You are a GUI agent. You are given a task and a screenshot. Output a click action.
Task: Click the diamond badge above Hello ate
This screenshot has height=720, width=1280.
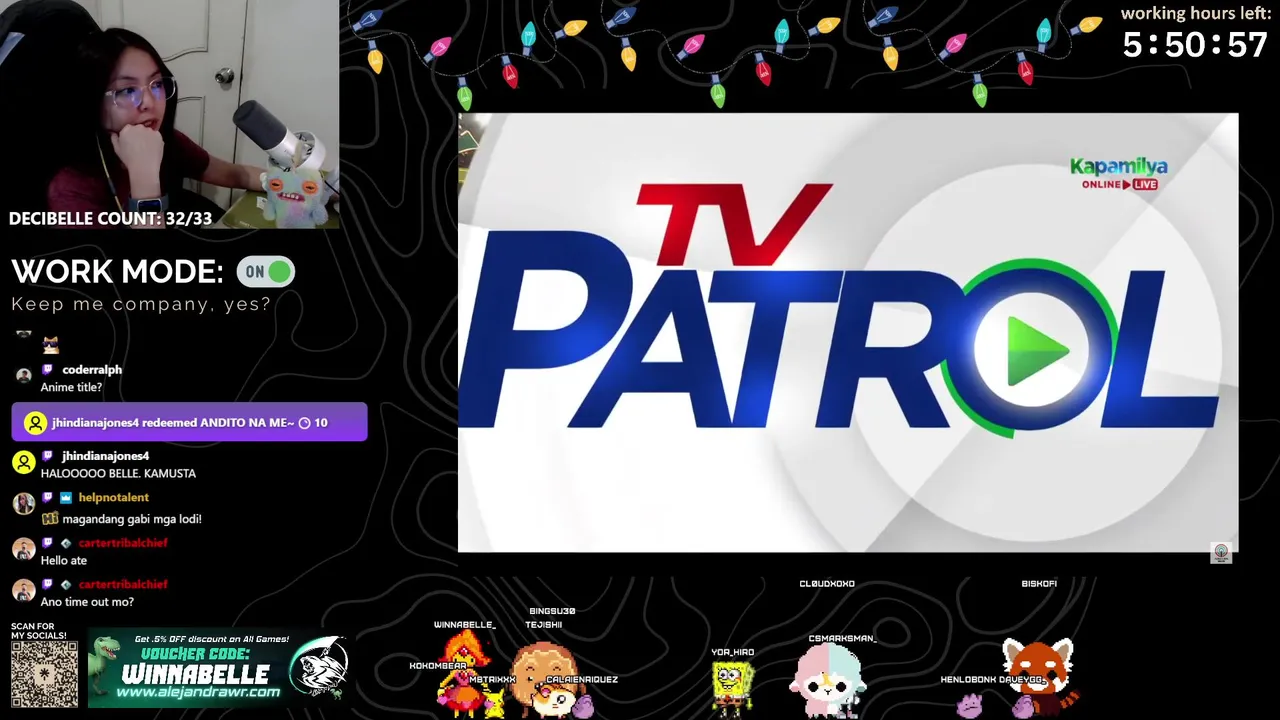pyautogui.click(x=66, y=543)
